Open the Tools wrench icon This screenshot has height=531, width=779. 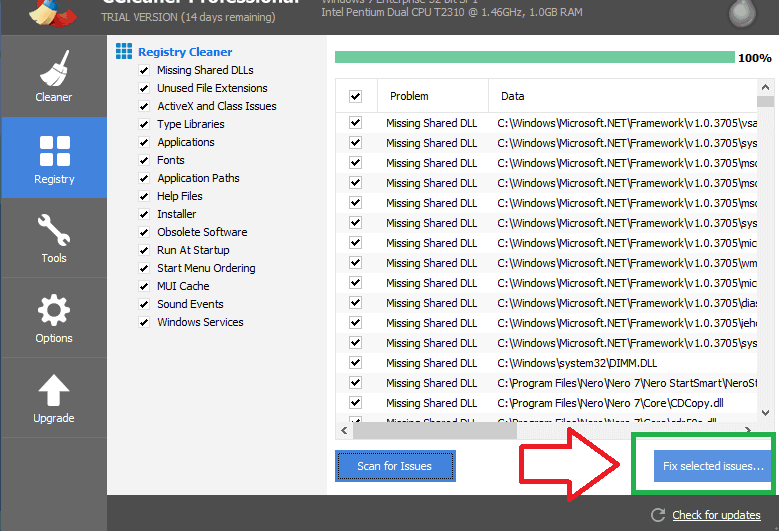pyautogui.click(x=54, y=230)
